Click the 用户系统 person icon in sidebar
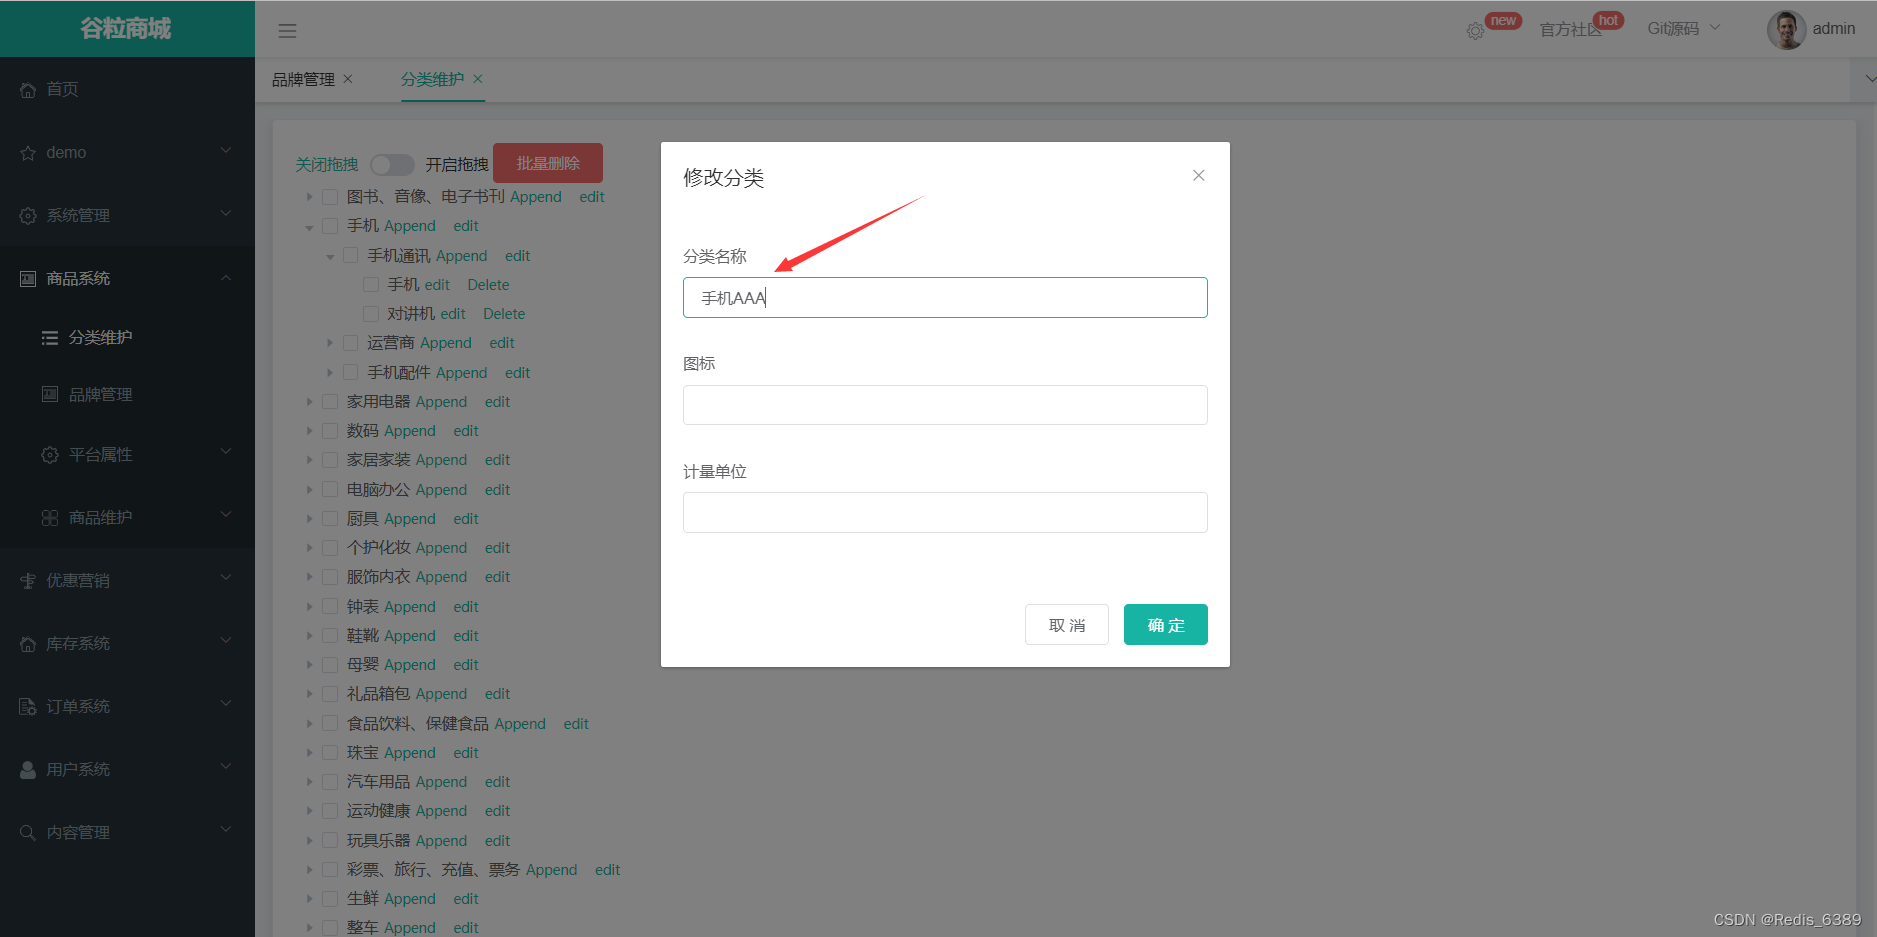Screen dimensions: 1877x937 28,770
